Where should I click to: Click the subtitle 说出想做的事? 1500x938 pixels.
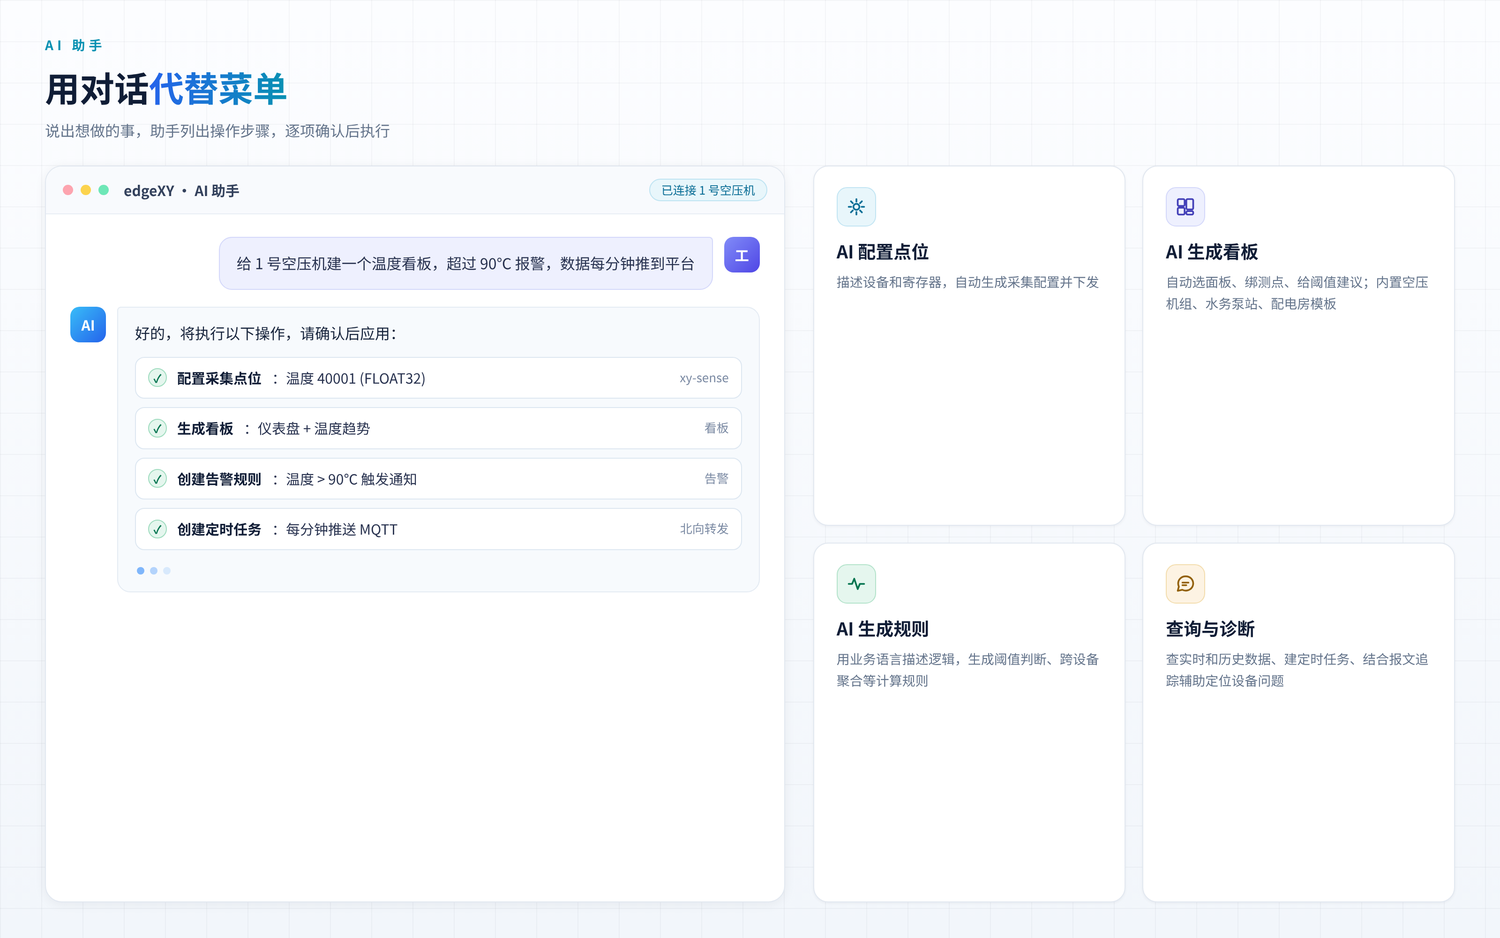coord(217,131)
